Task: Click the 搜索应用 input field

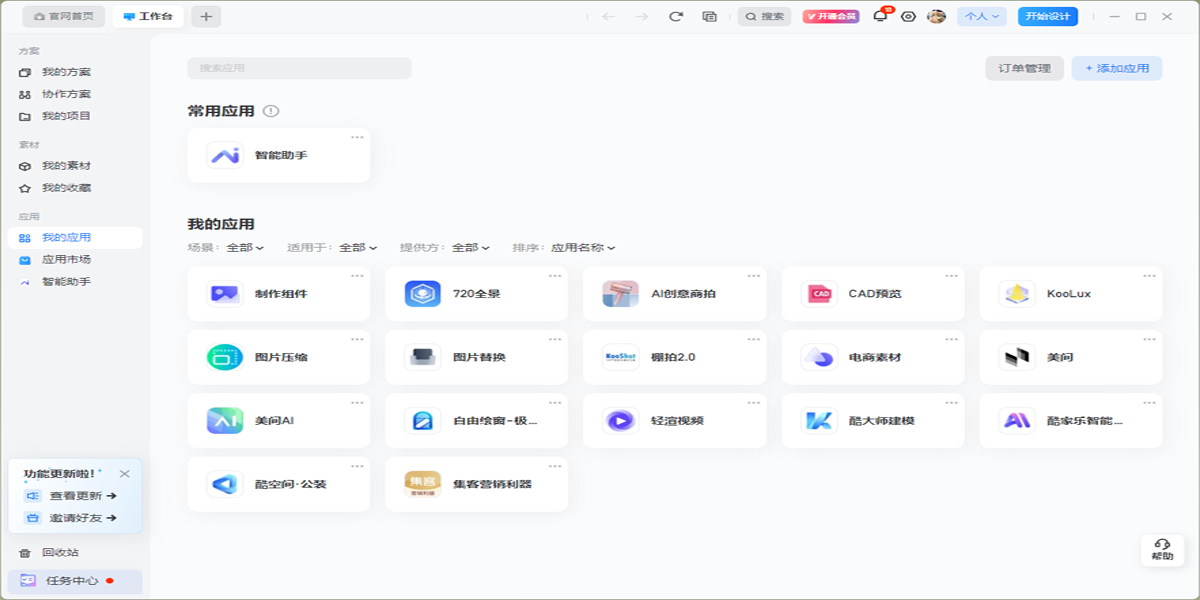Action: (x=299, y=68)
